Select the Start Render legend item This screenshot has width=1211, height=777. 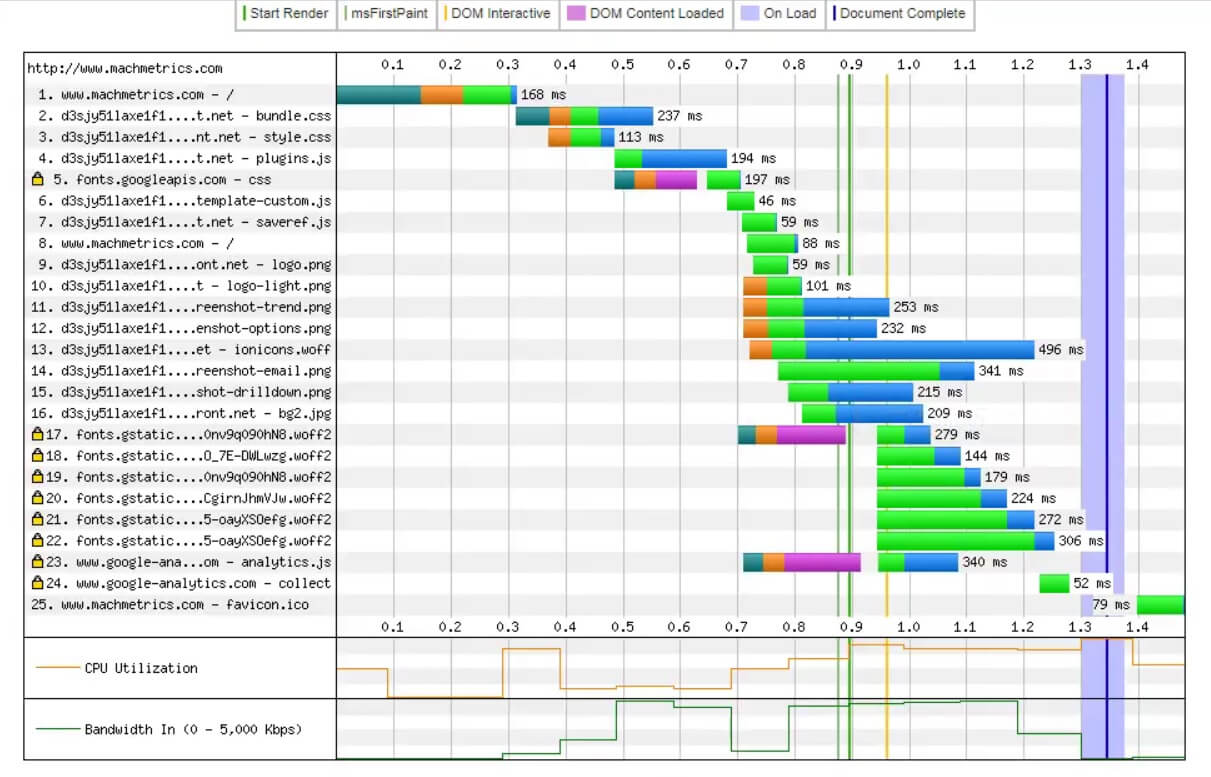point(286,14)
